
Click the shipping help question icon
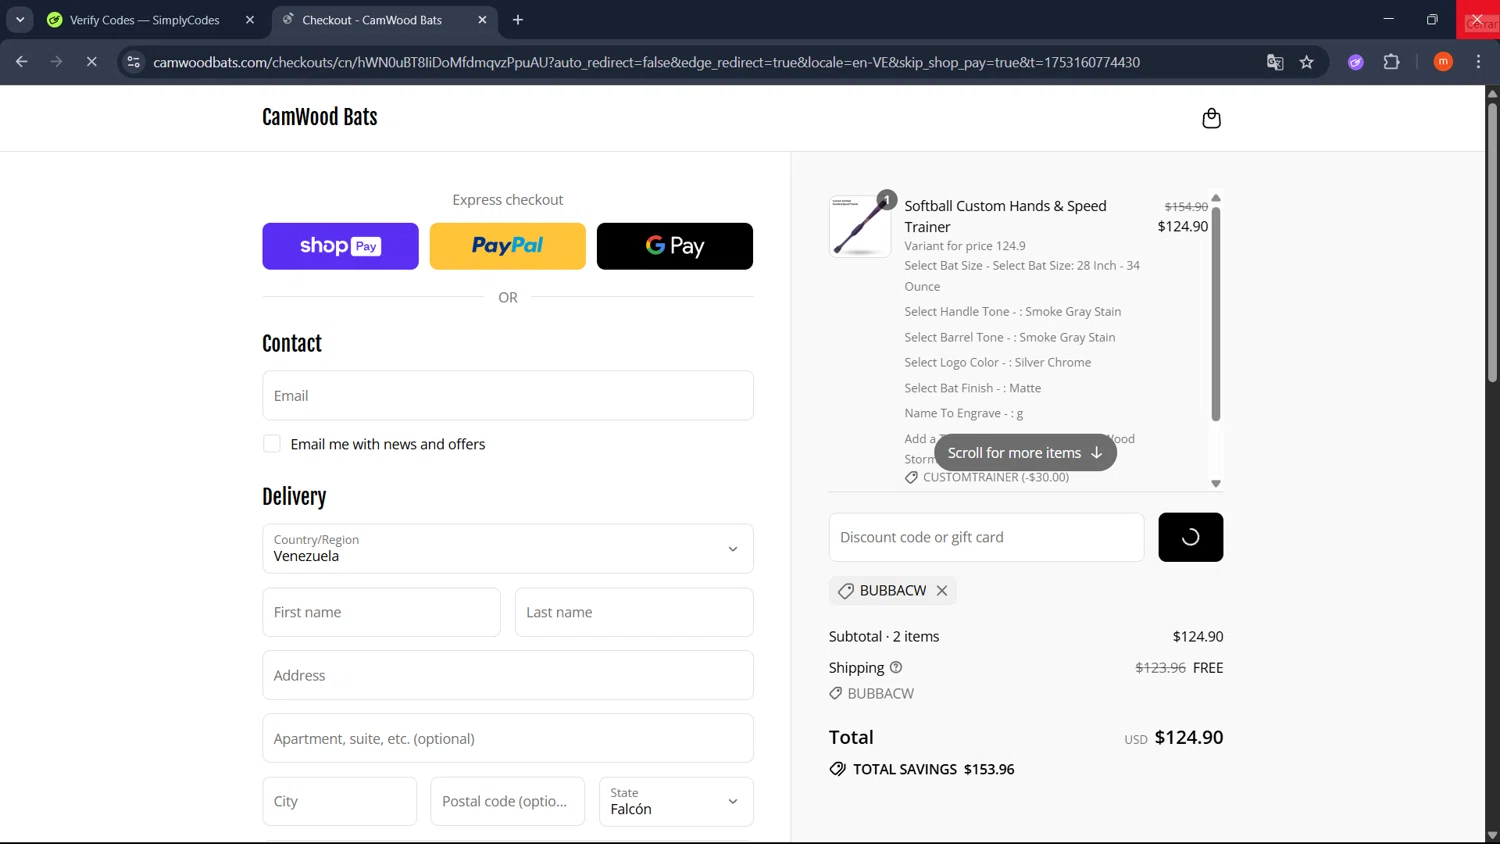[x=896, y=667]
